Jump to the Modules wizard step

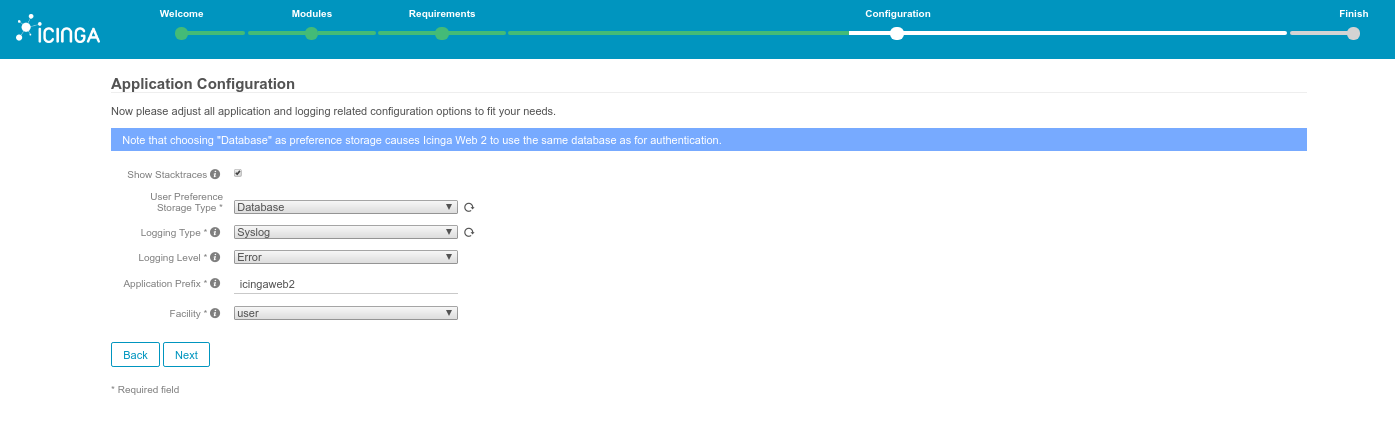[311, 33]
